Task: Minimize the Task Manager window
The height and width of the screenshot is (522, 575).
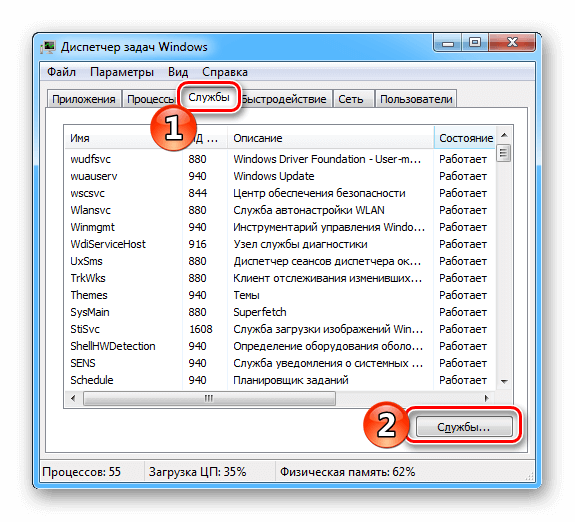Action: pos(448,43)
